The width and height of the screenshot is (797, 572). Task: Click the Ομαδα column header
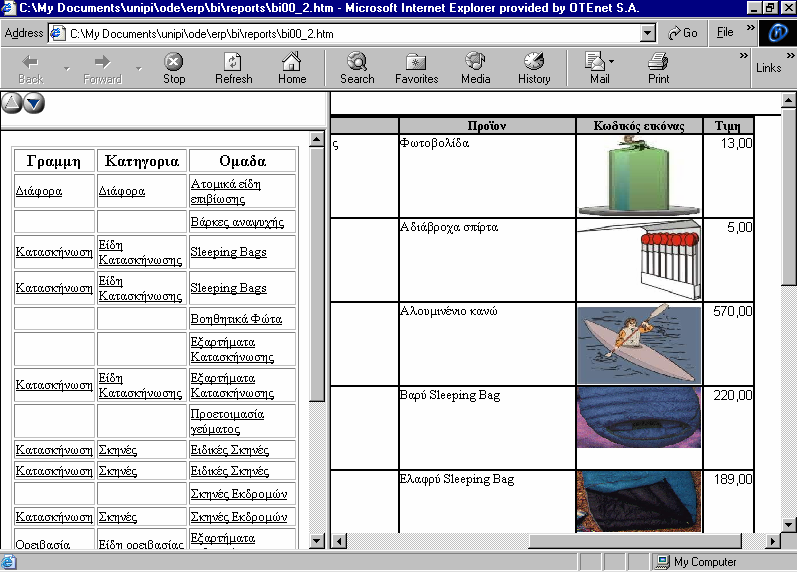tap(242, 161)
